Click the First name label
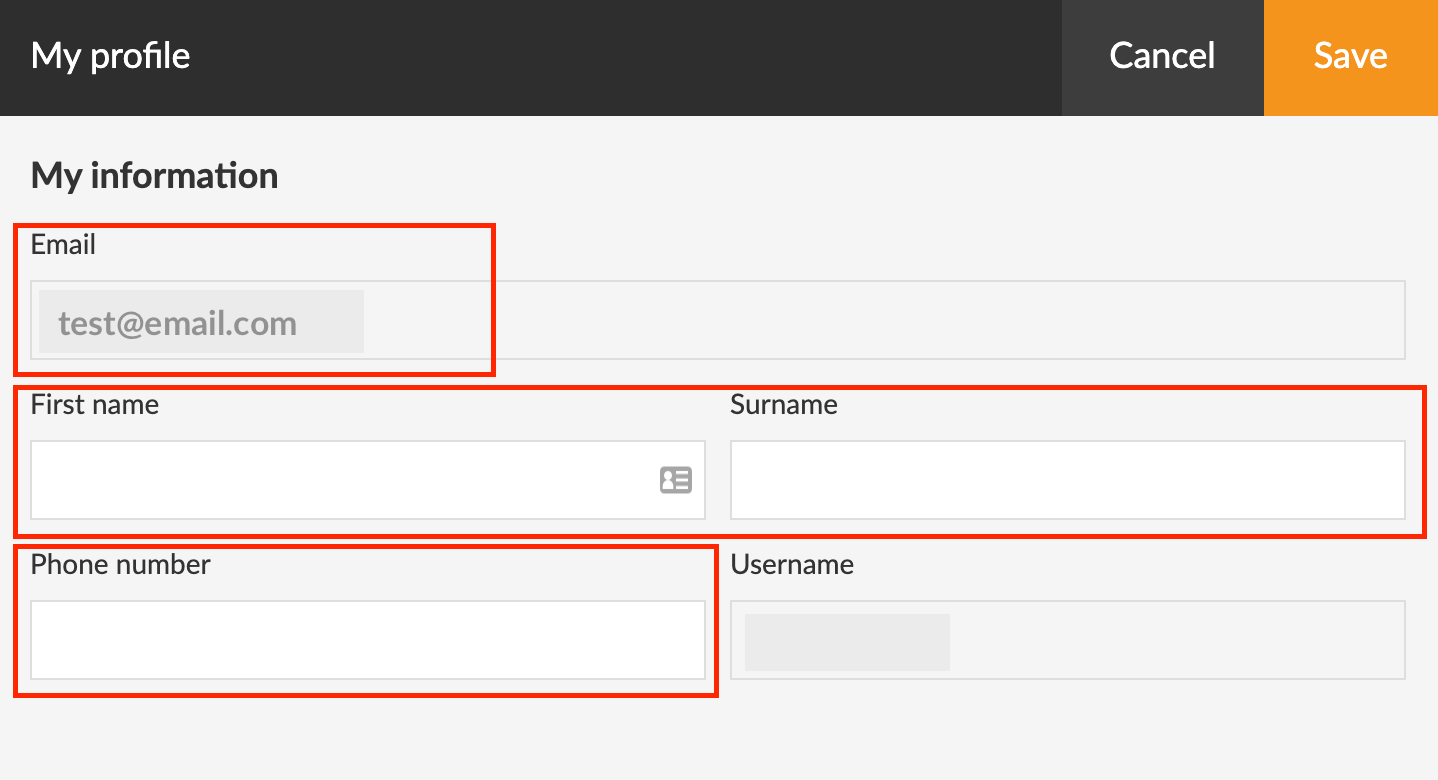The height and width of the screenshot is (780, 1438). pyautogui.click(x=95, y=404)
